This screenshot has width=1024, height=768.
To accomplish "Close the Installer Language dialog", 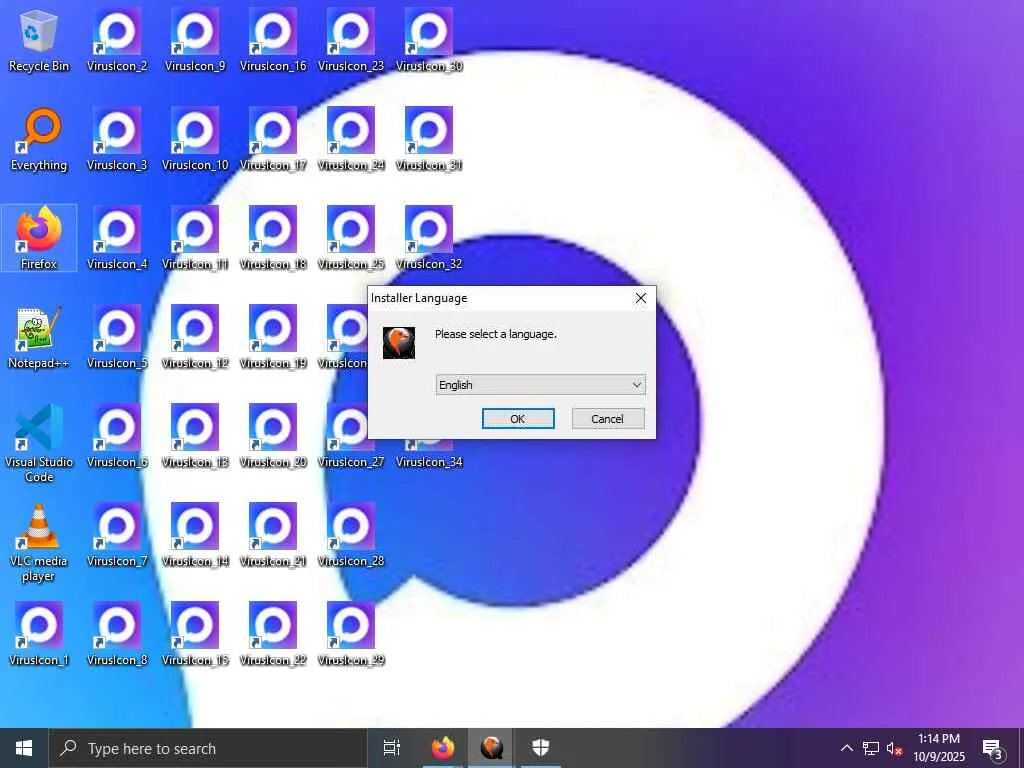I will [641, 298].
